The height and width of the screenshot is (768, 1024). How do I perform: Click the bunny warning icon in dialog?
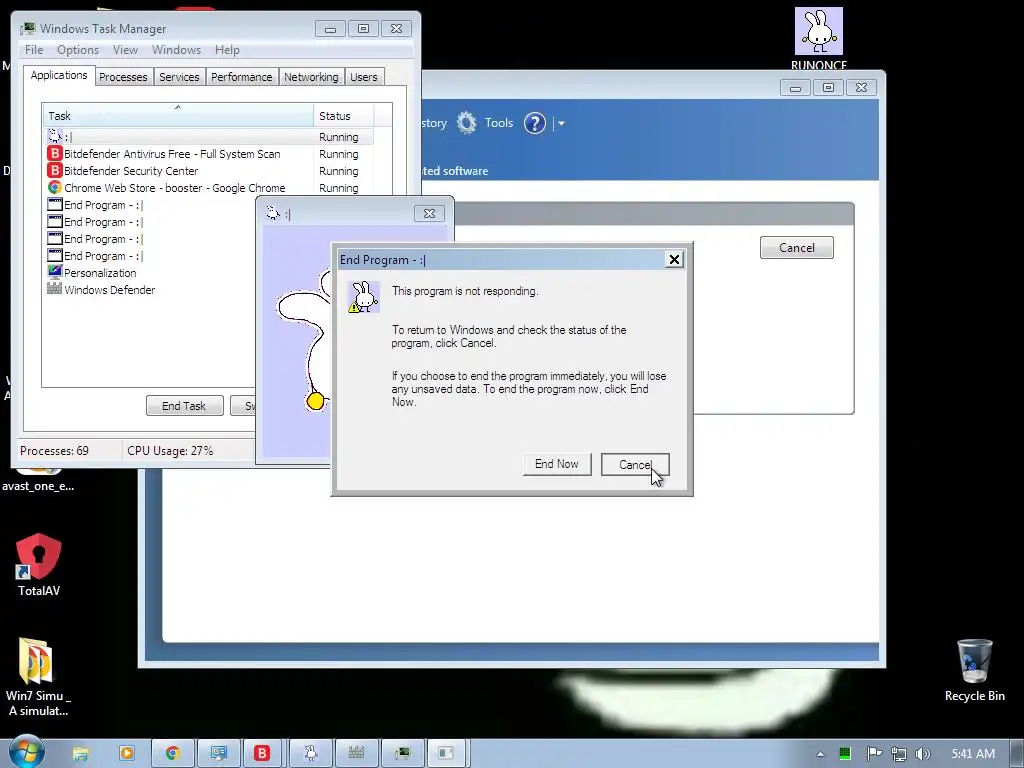click(364, 297)
